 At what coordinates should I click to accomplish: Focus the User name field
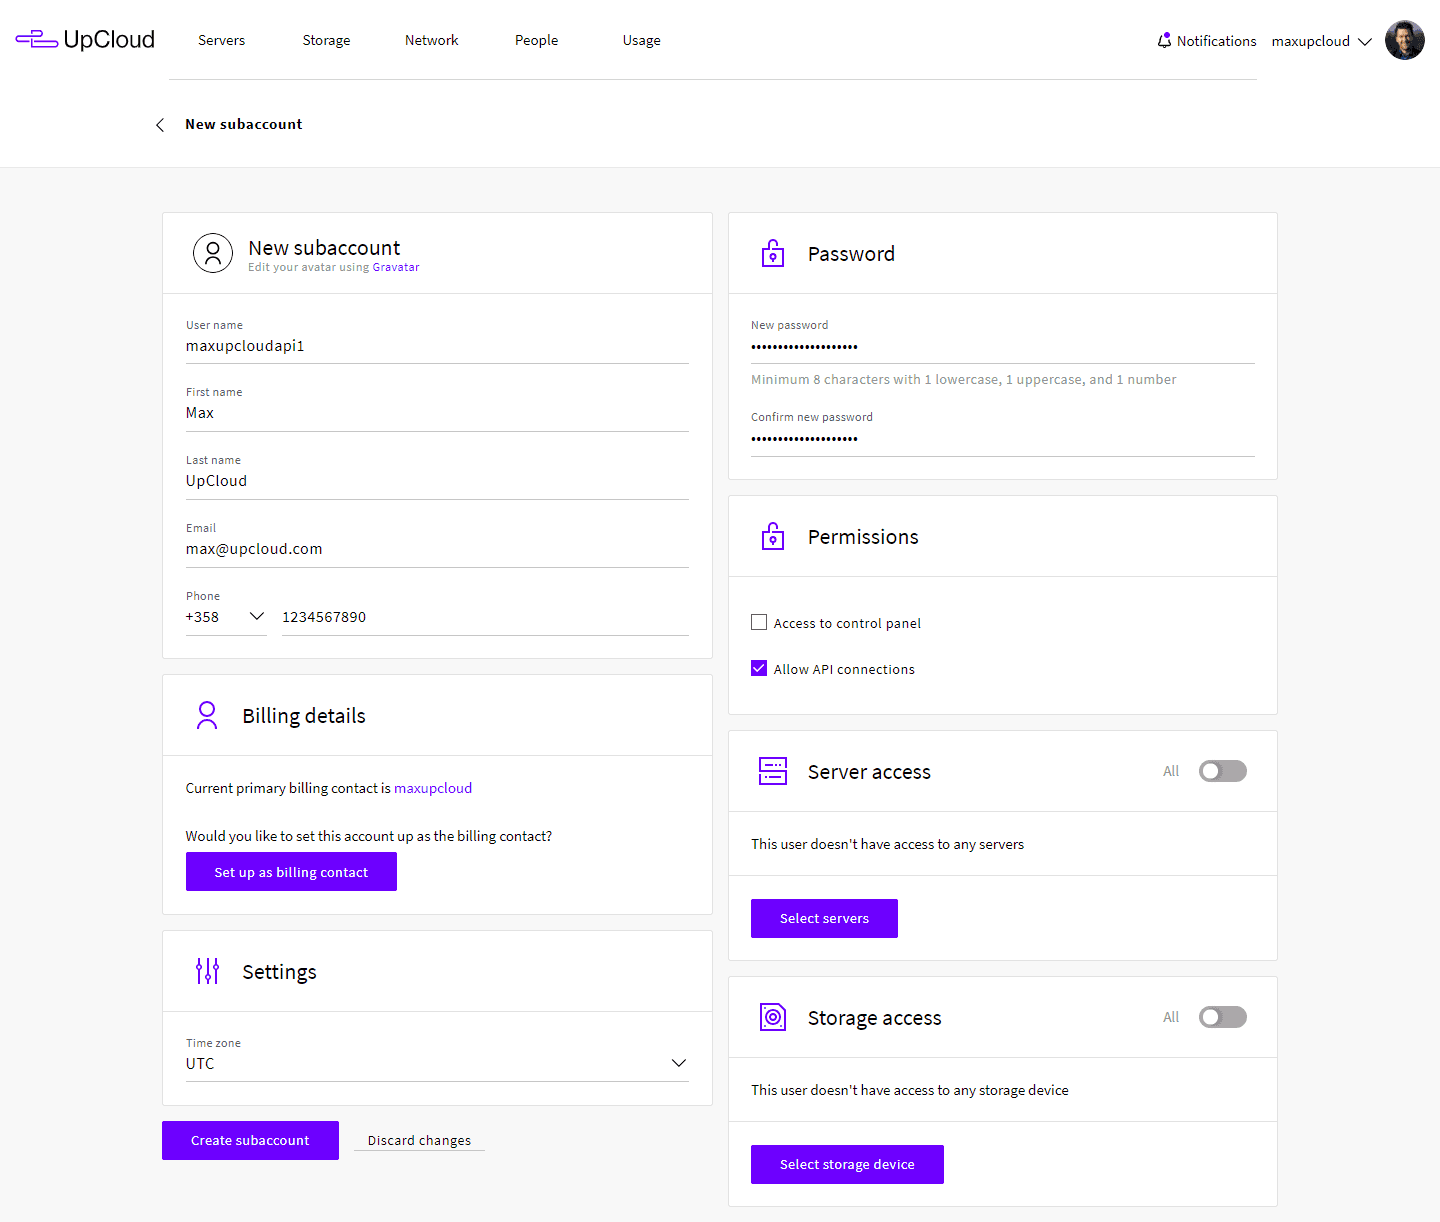tap(437, 346)
